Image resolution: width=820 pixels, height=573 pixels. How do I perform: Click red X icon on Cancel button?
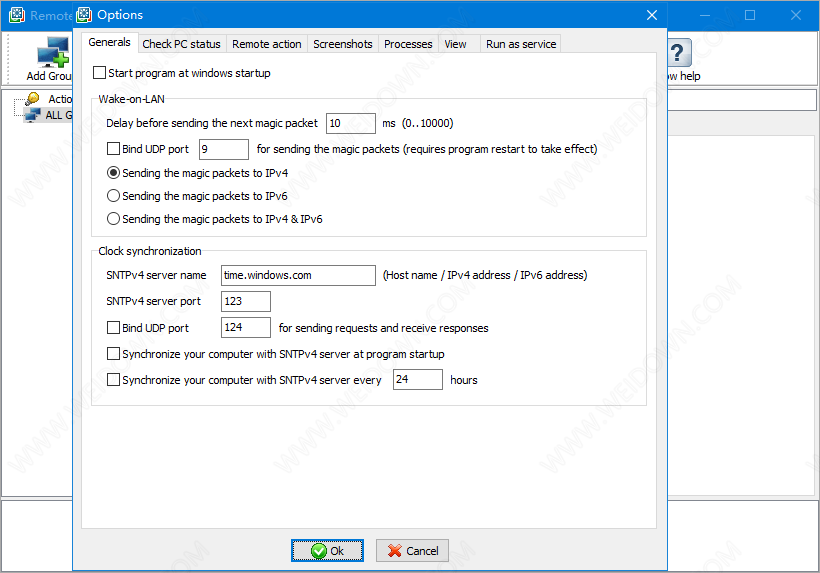pyautogui.click(x=395, y=551)
